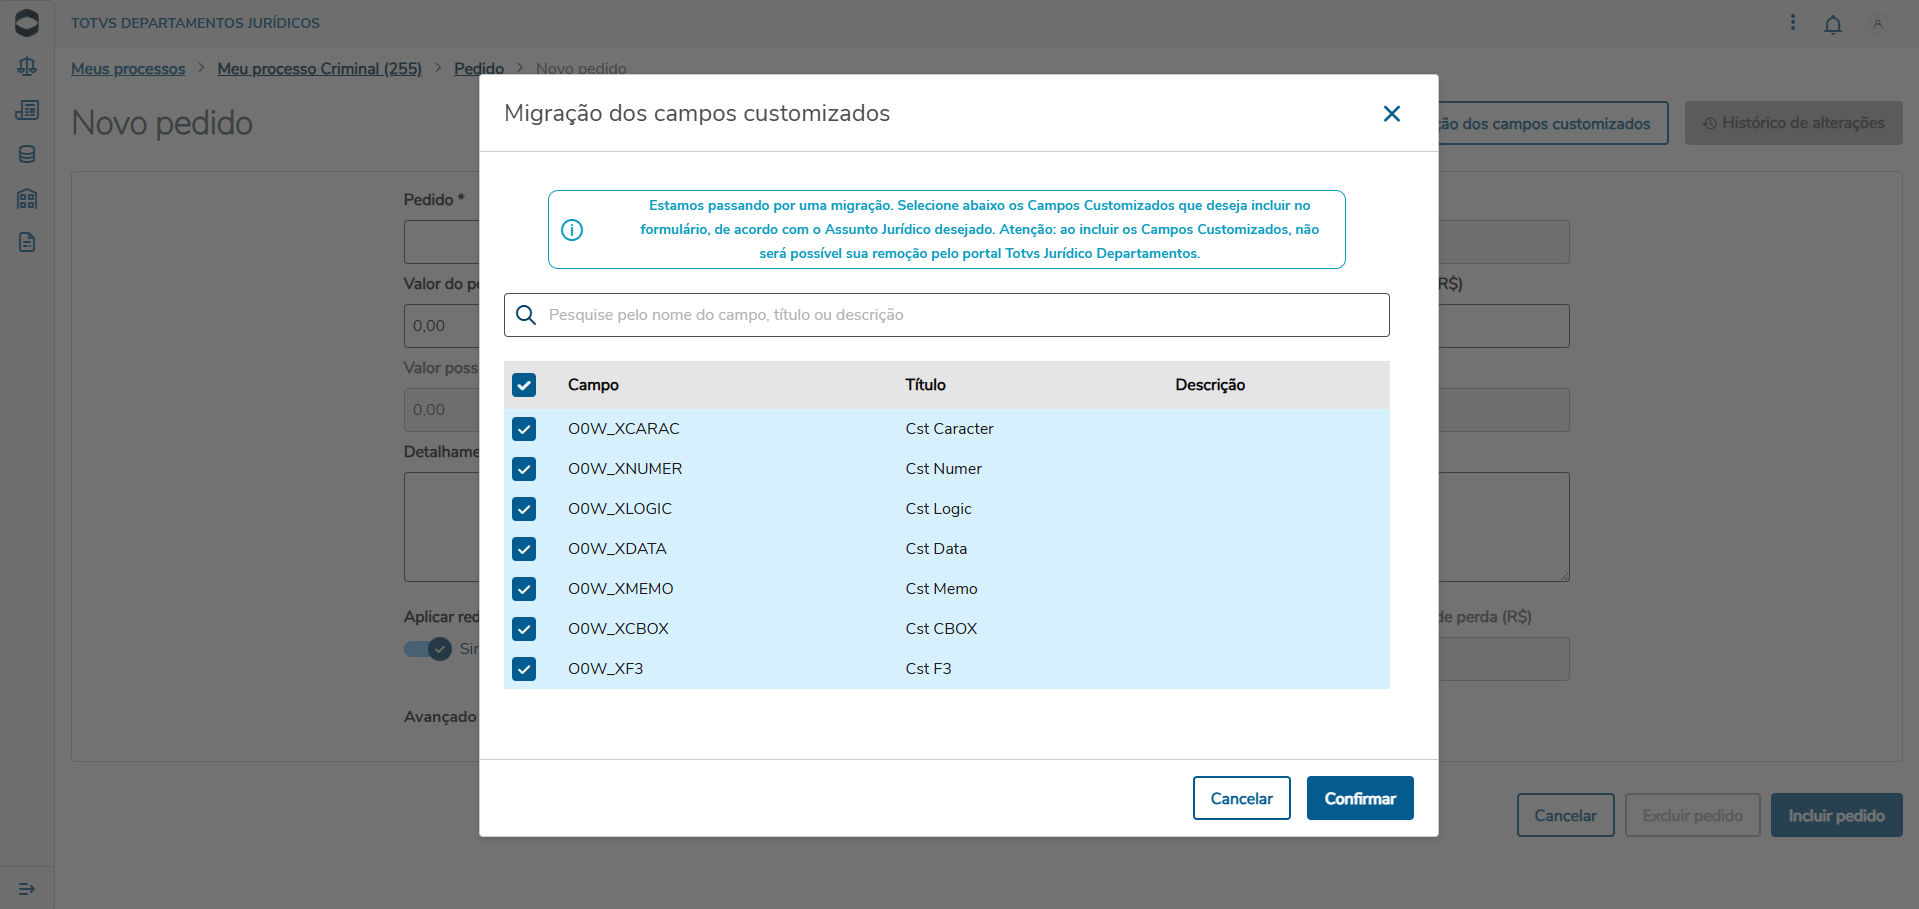The width and height of the screenshot is (1919, 909).
Task: Click the custom fields search box
Action: (x=960, y=315)
